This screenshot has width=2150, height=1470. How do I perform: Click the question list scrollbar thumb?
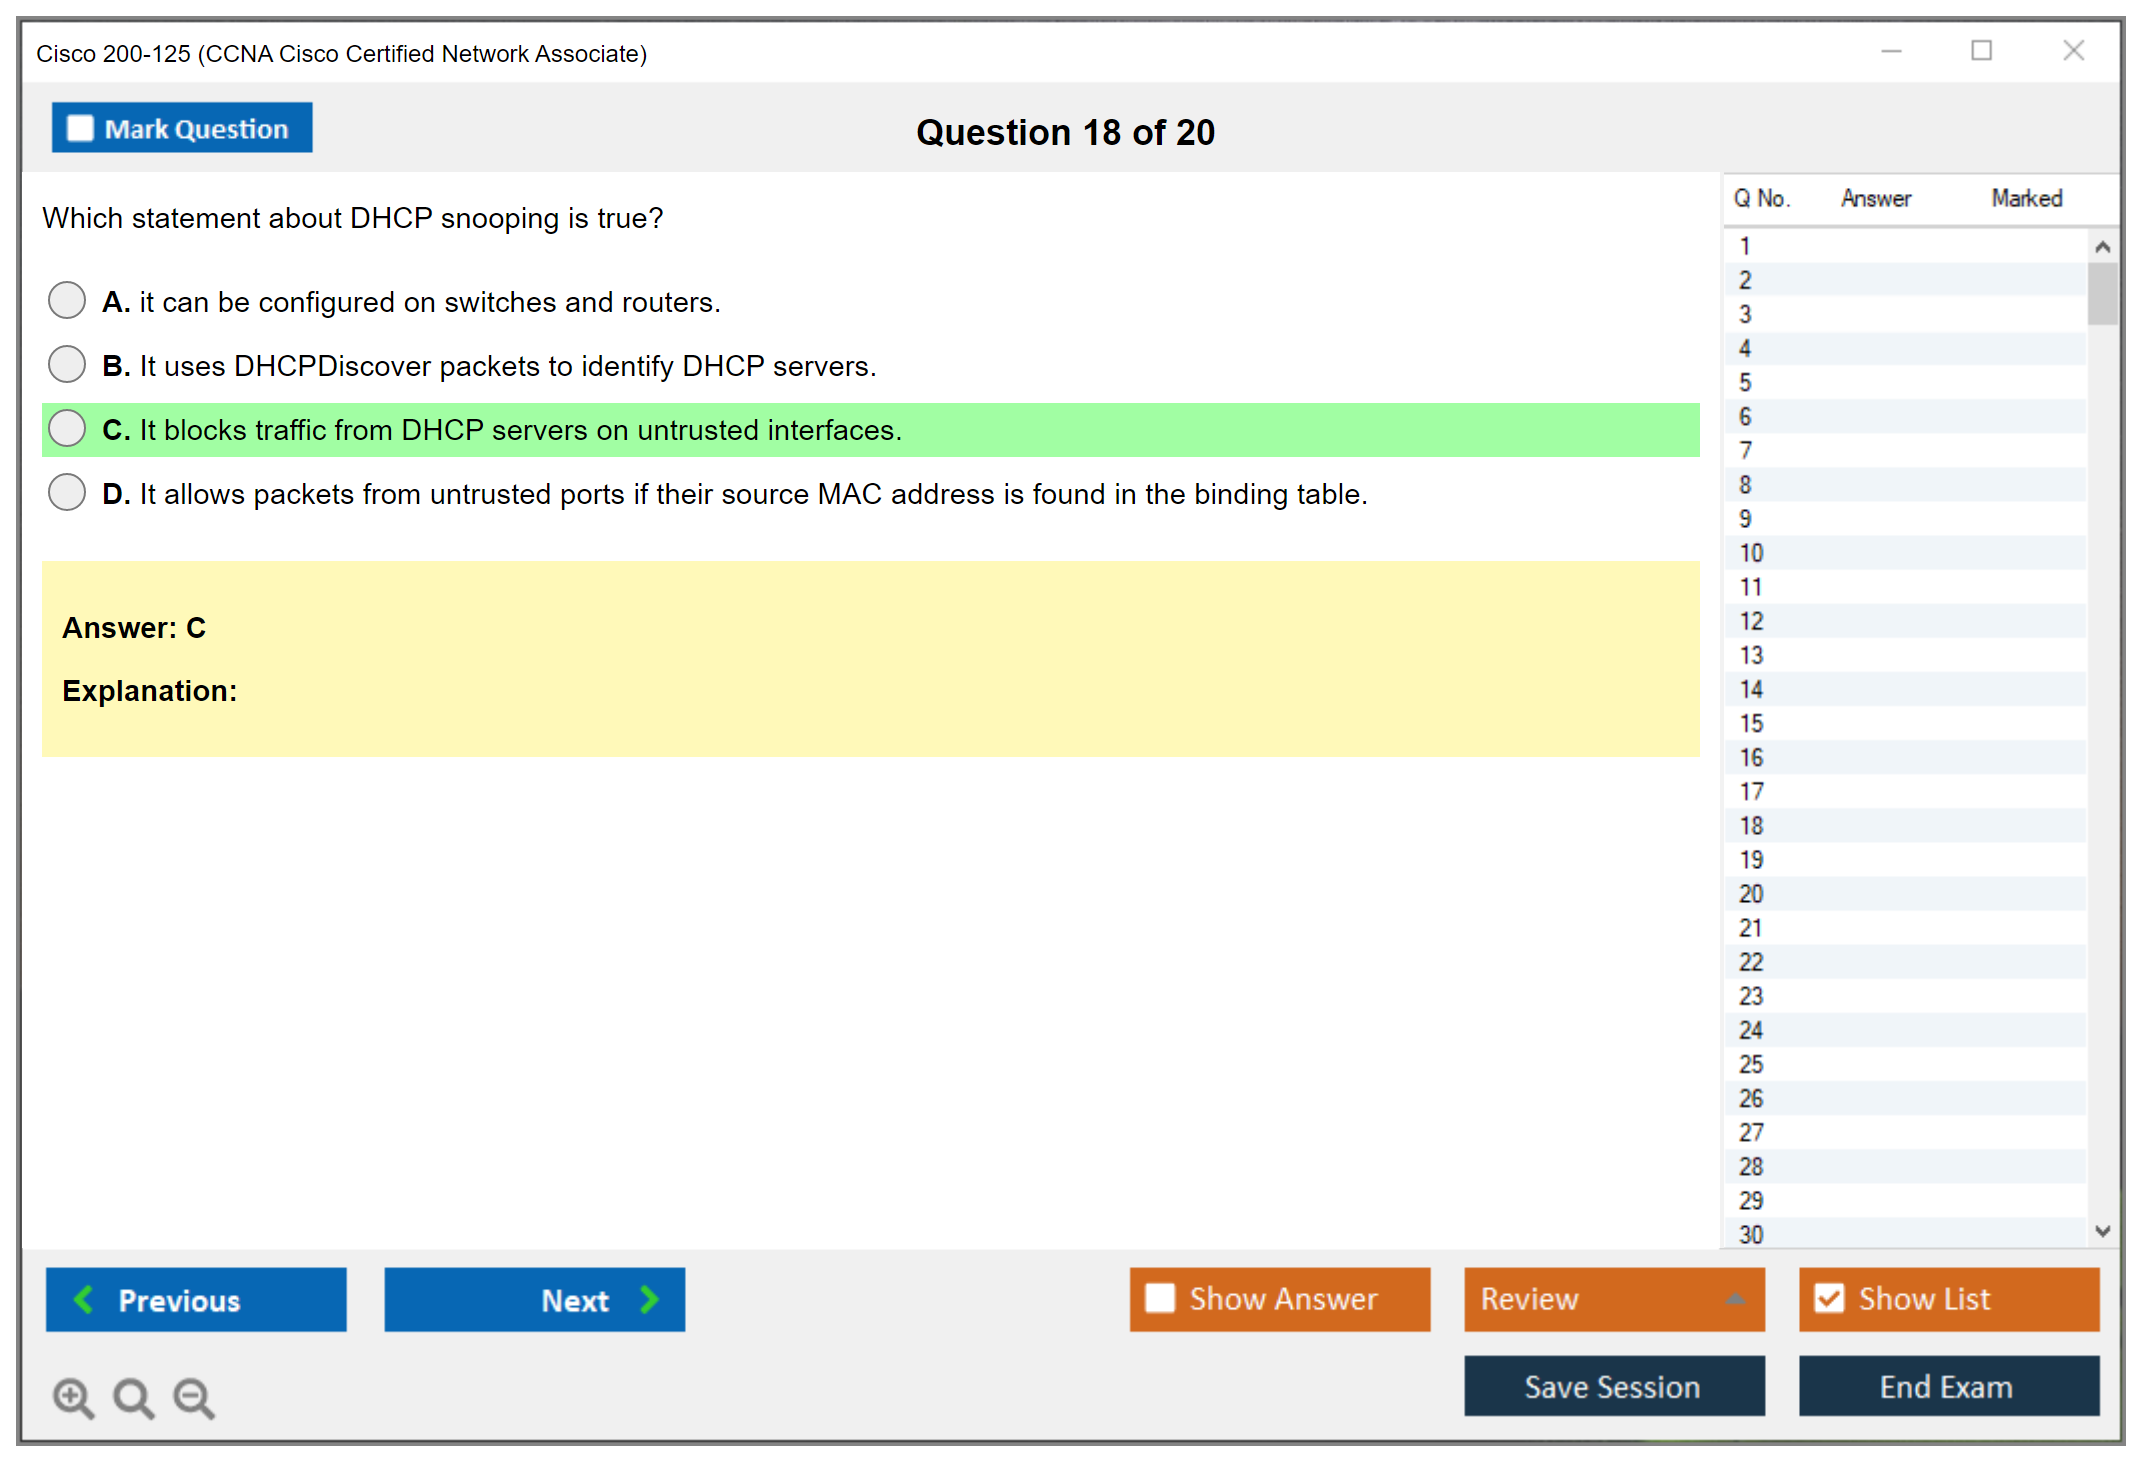click(2102, 294)
